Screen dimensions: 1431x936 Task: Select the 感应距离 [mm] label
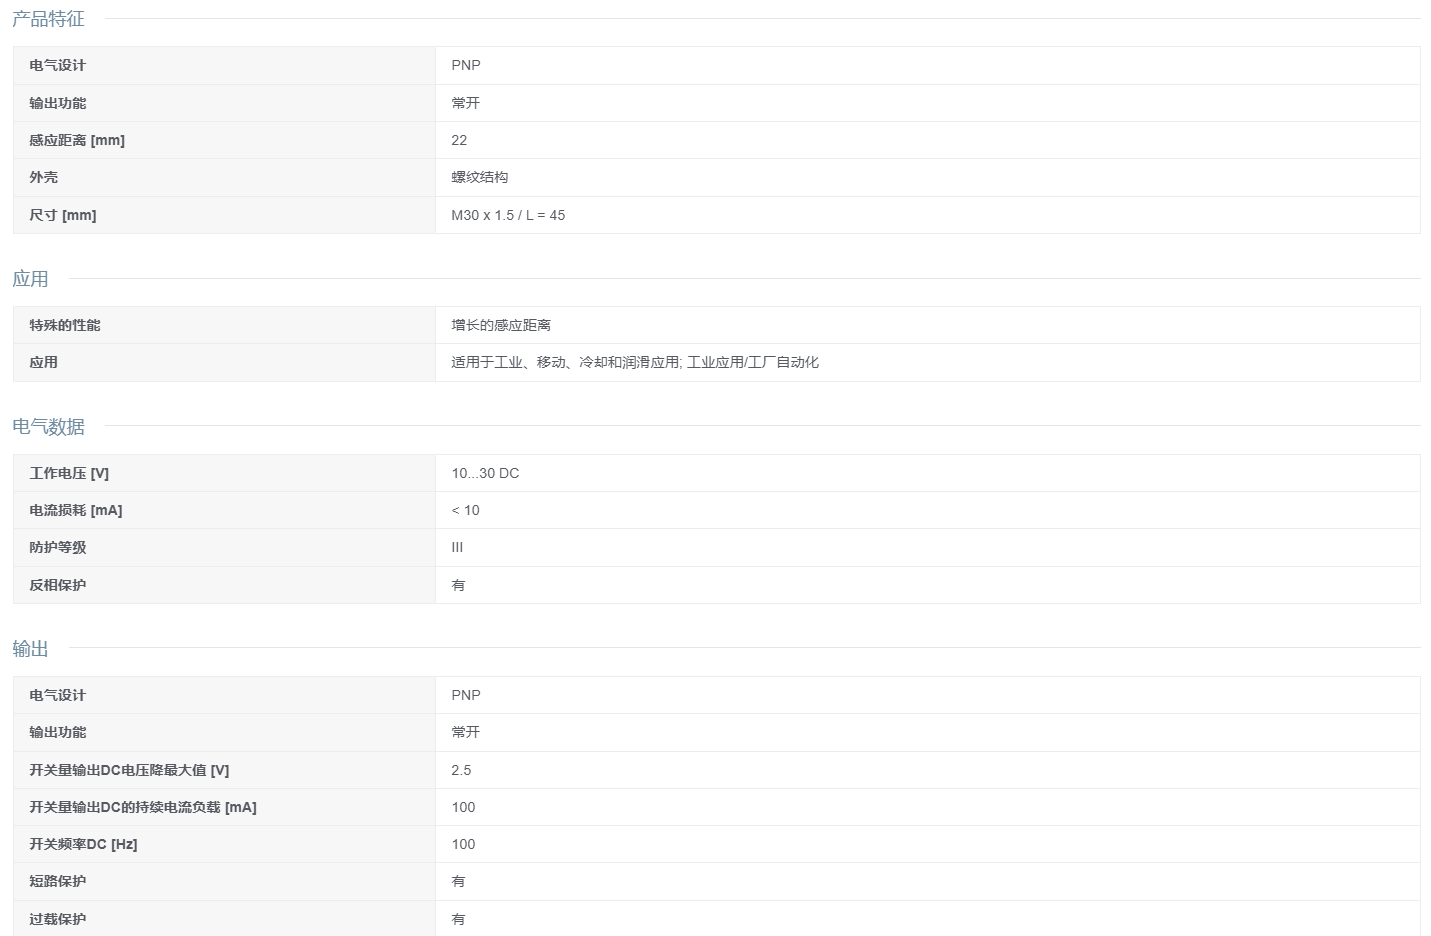[x=77, y=140]
